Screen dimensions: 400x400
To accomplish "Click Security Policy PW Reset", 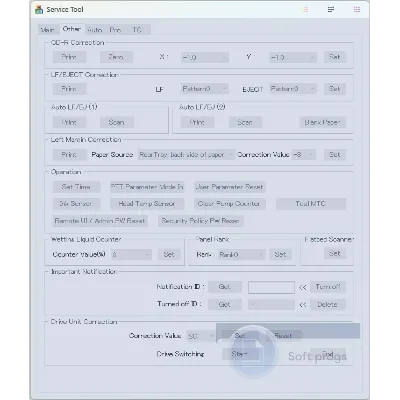I will point(201,221).
